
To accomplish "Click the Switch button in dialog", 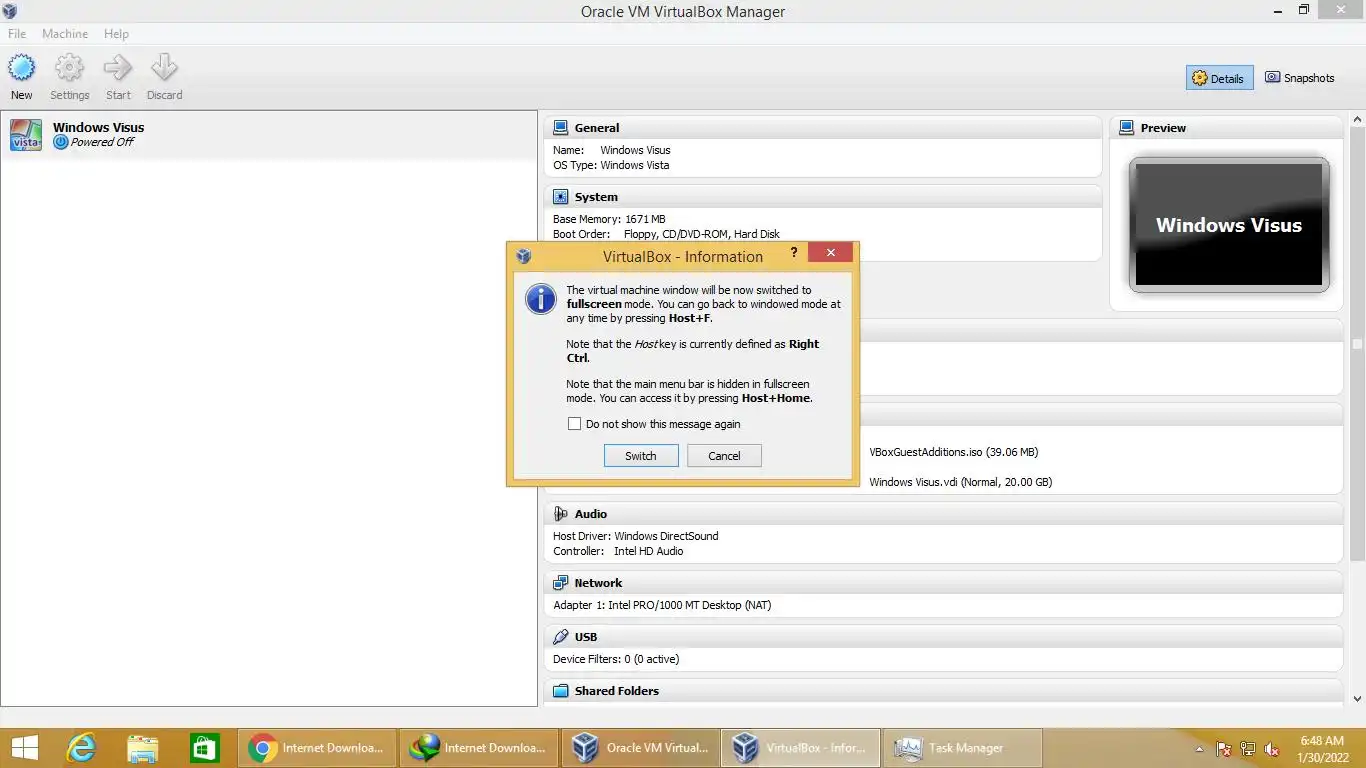I will pyautogui.click(x=641, y=456).
